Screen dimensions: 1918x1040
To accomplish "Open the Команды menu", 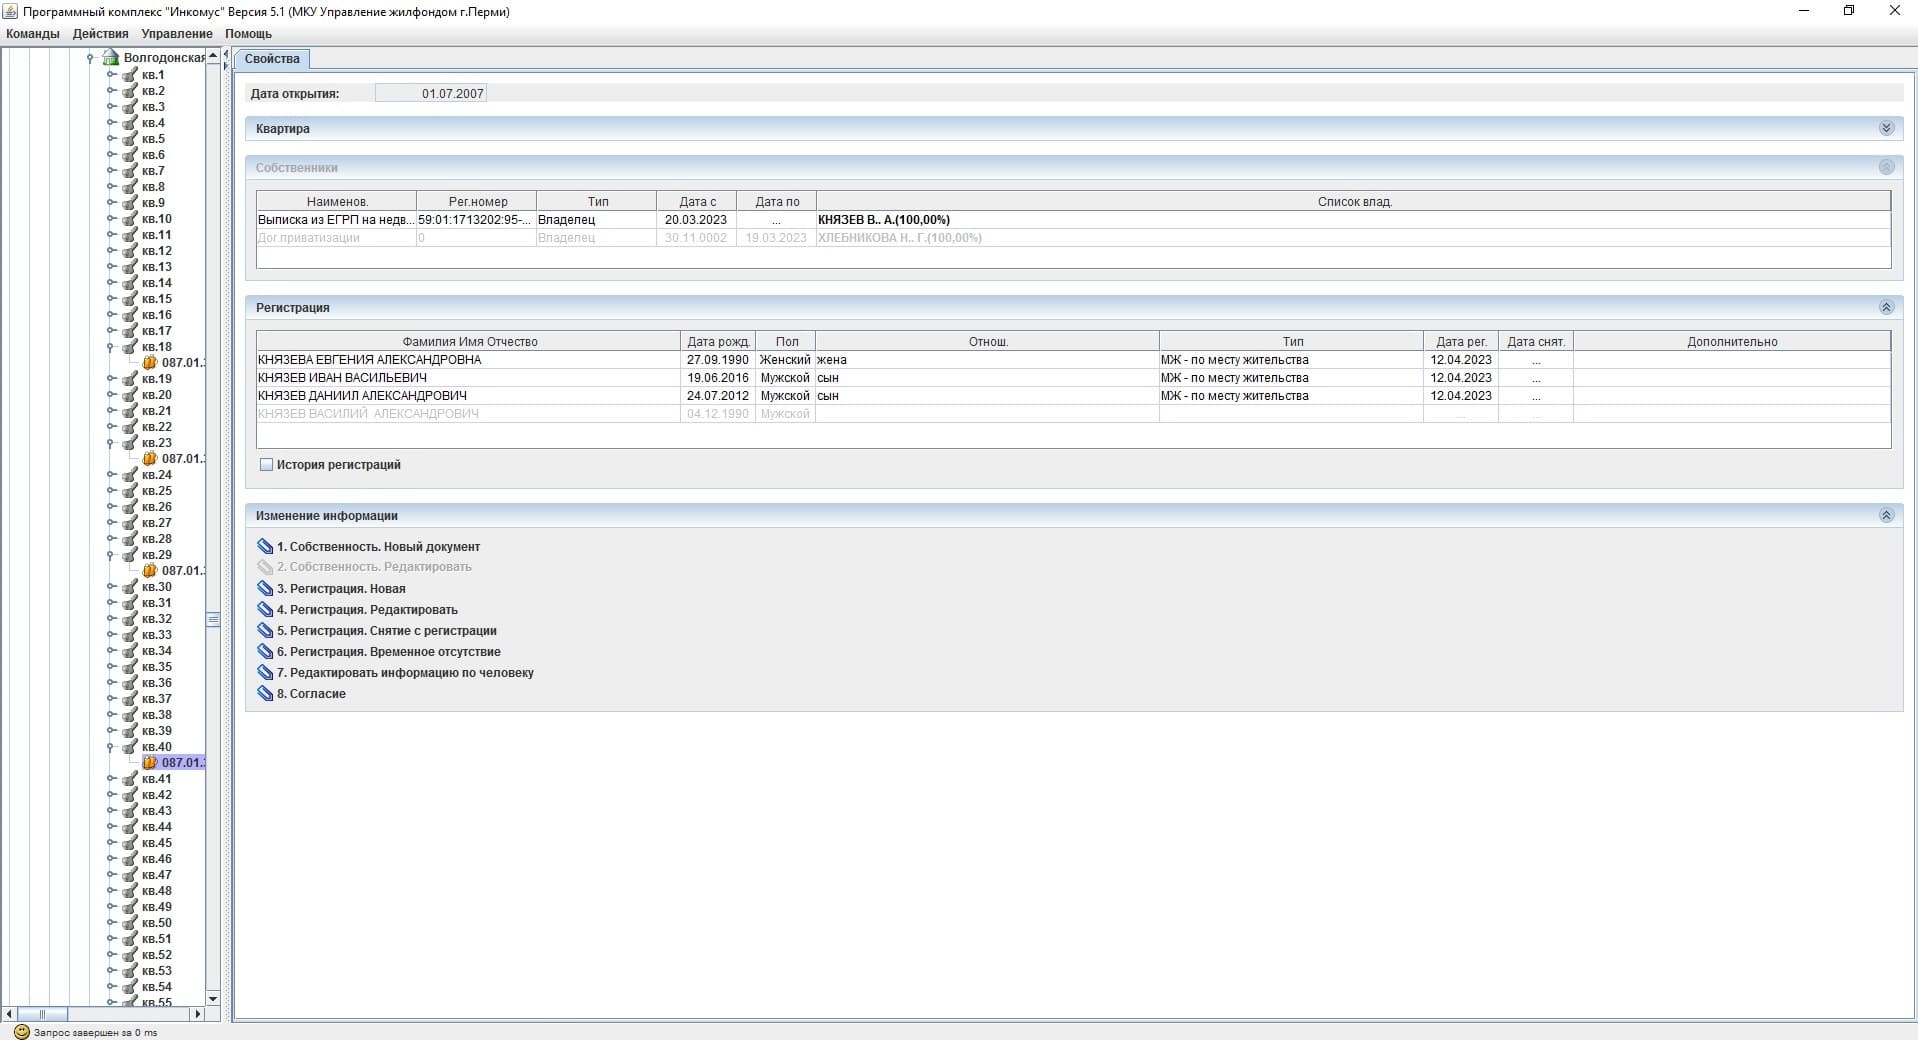I will coord(33,34).
